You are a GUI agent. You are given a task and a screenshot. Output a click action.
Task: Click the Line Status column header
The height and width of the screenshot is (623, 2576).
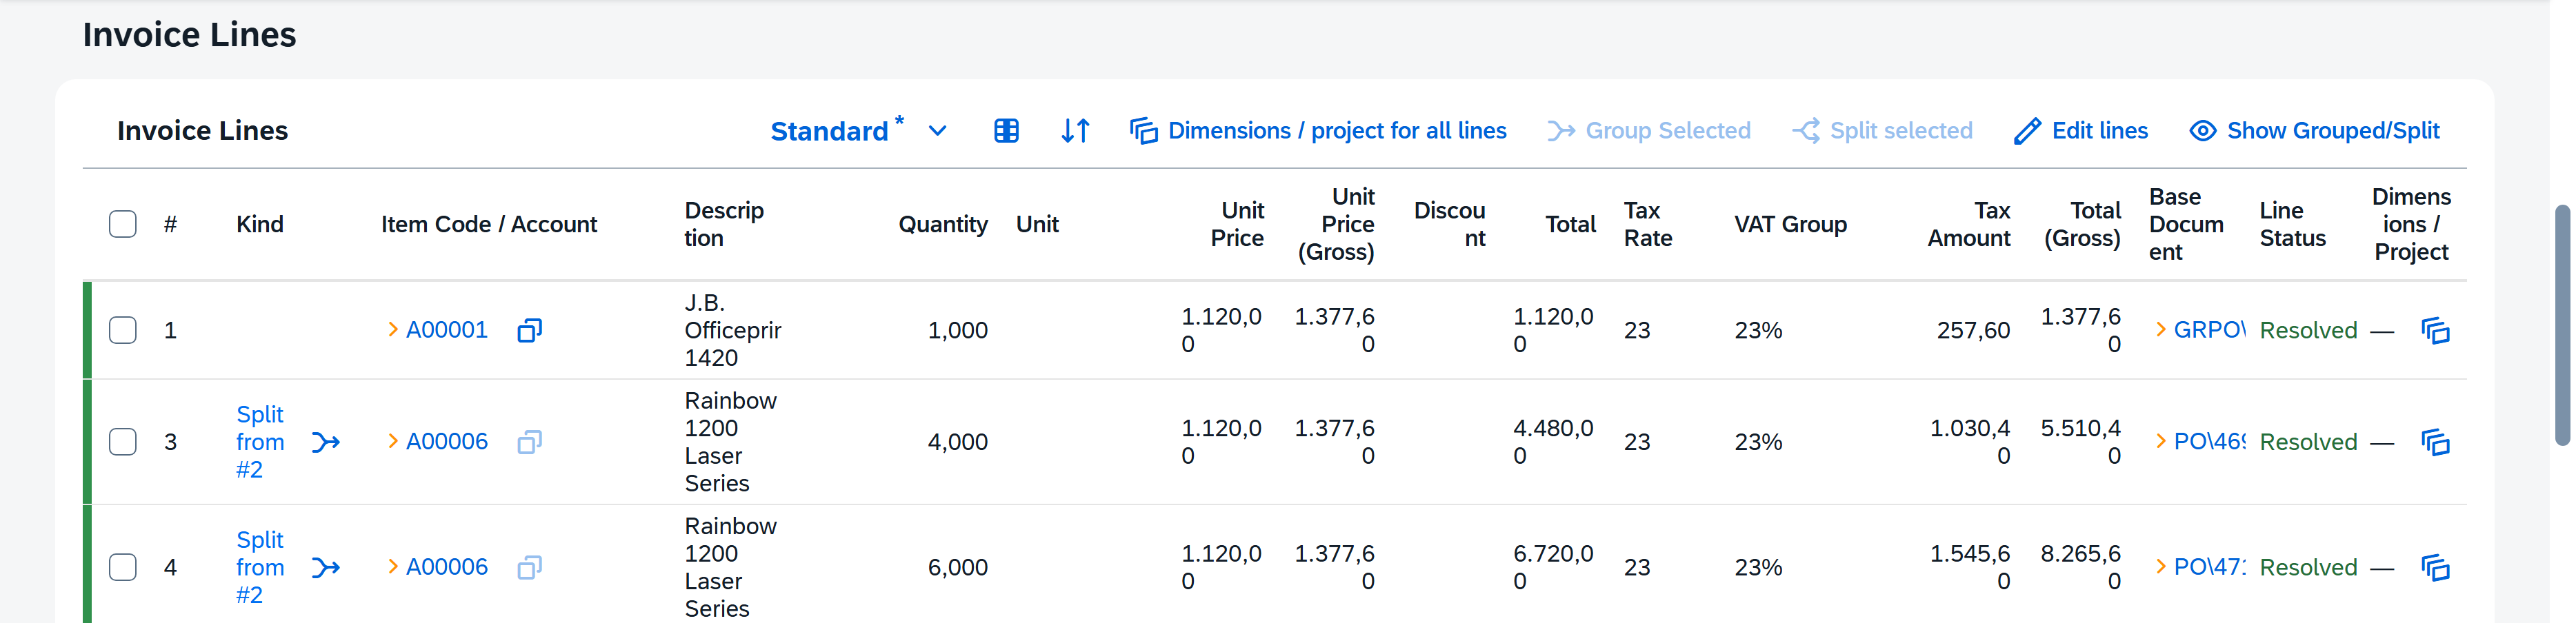tap(2292, 224)
